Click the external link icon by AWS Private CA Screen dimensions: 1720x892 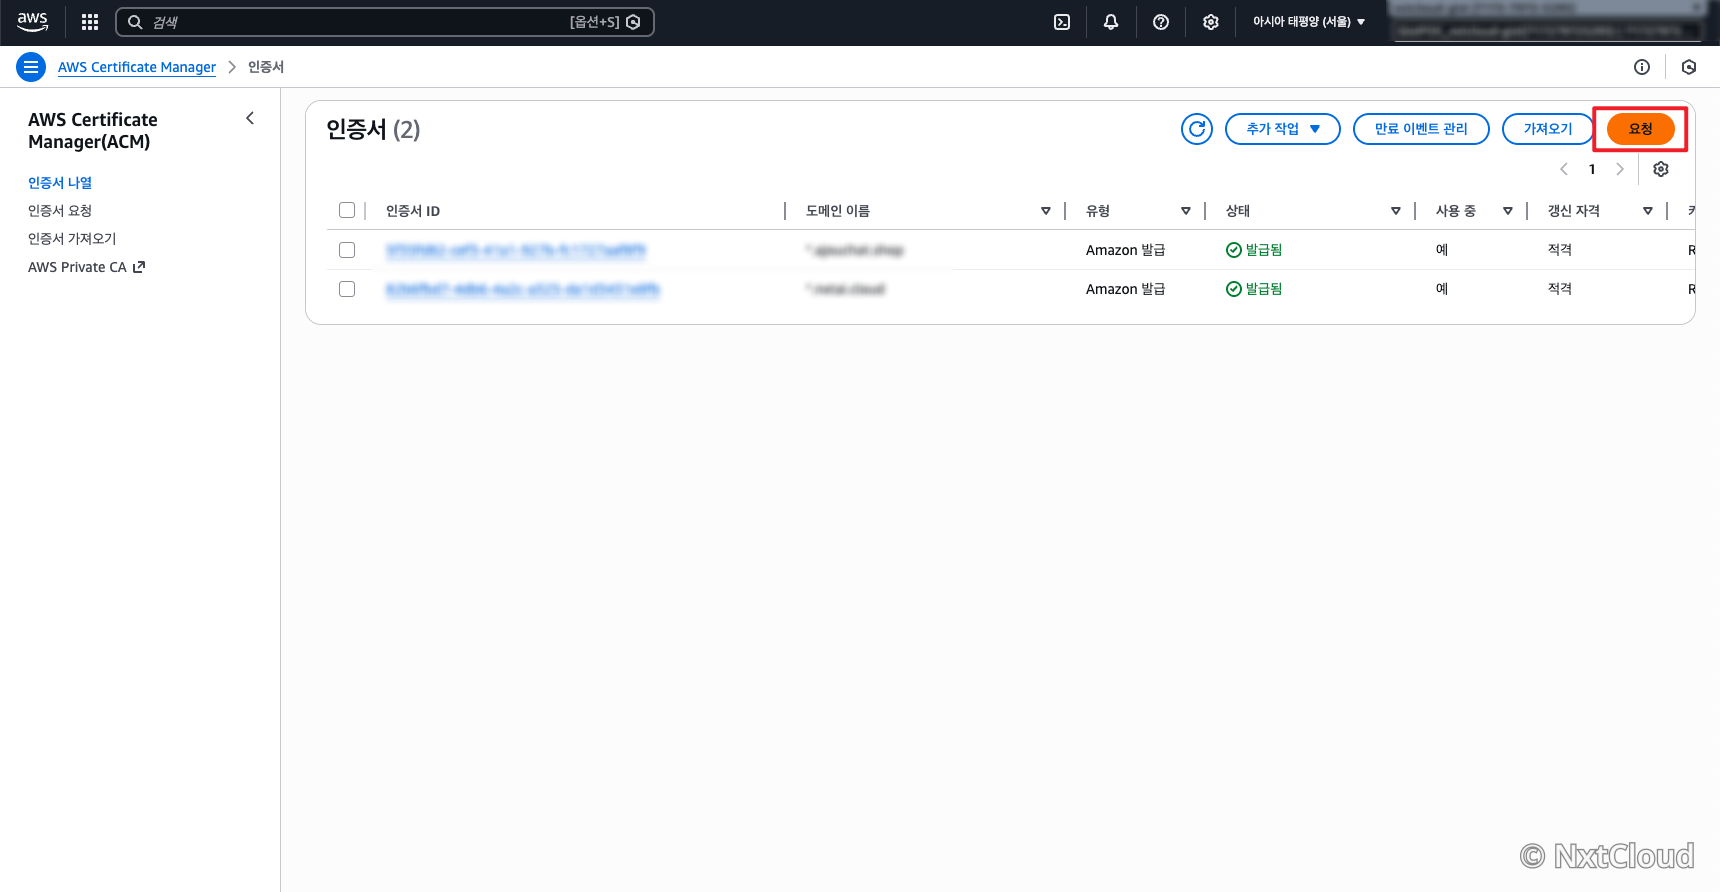click(139, 267)
